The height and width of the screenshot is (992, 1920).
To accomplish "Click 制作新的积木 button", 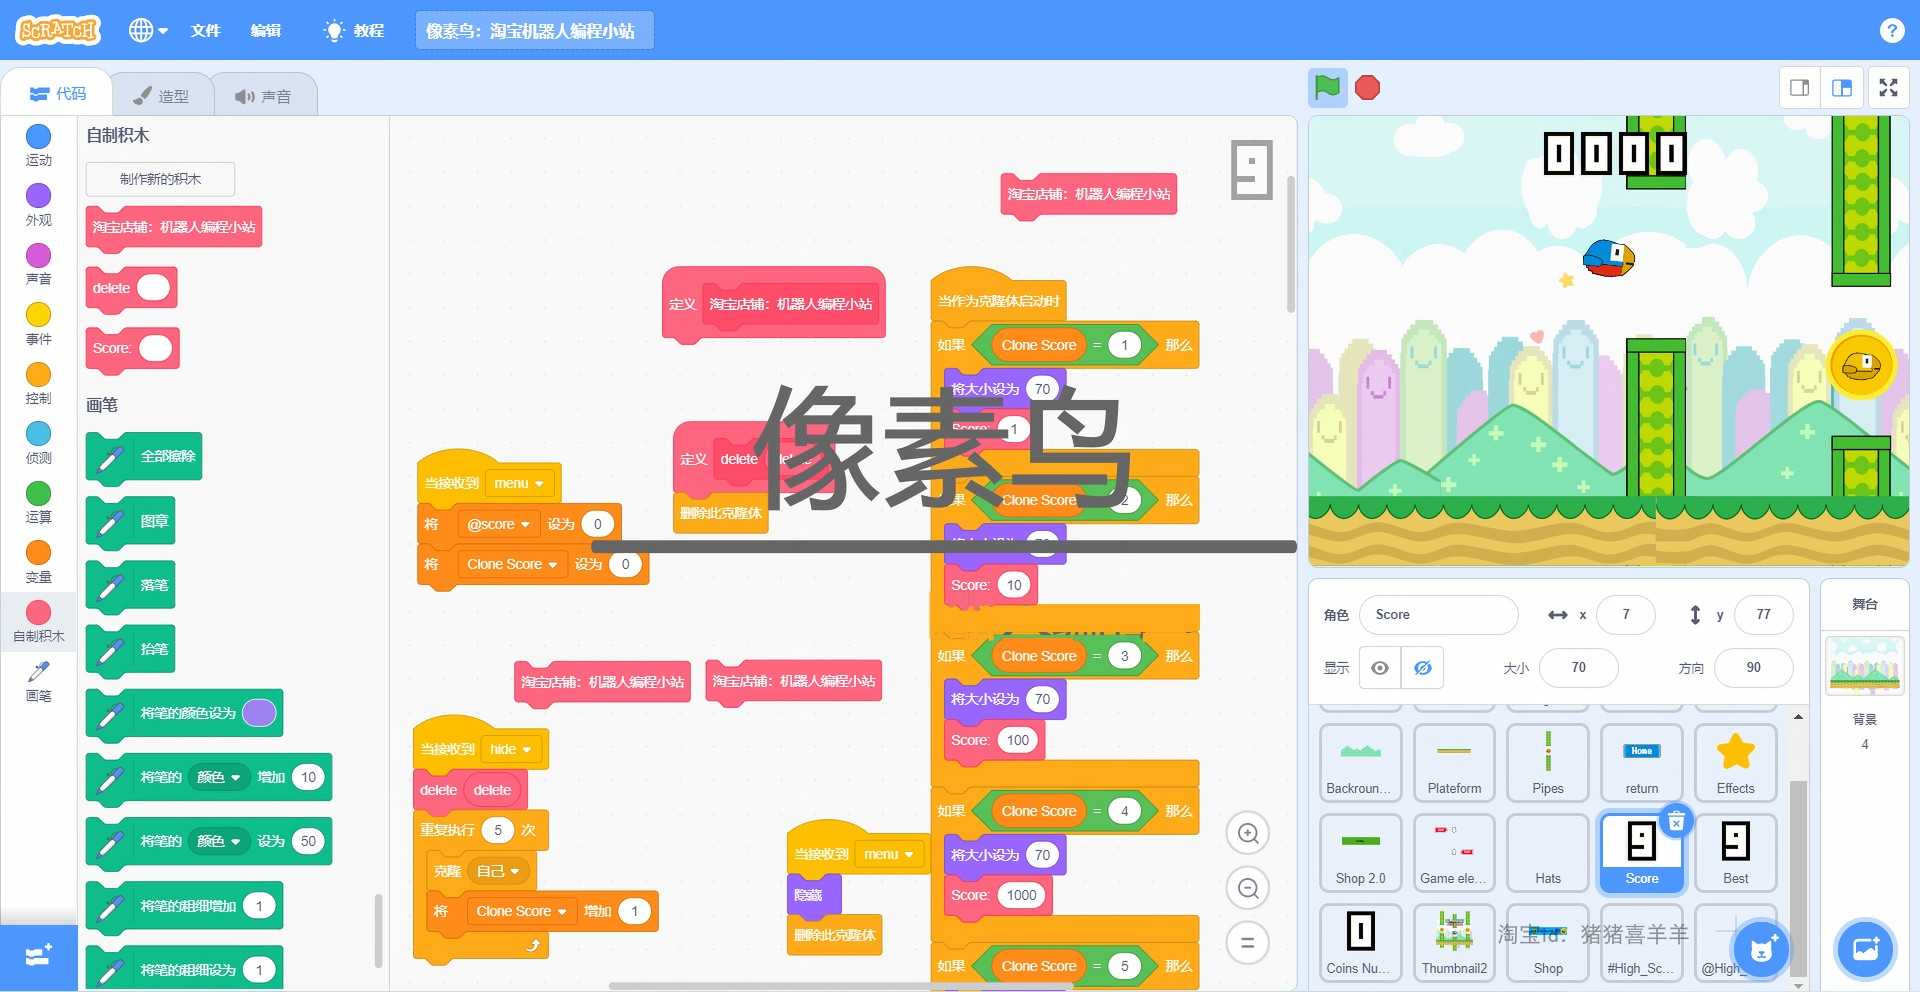I will 160,179.
